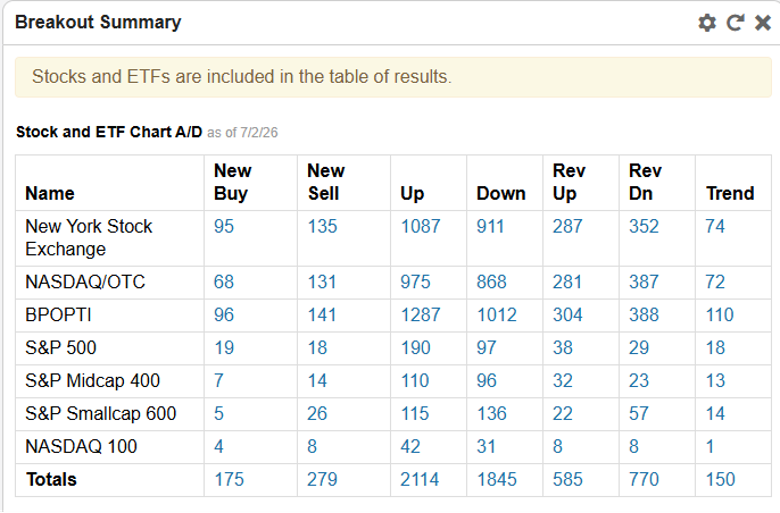Open New York Stock Exchange New Buy 95

(224, 226)
